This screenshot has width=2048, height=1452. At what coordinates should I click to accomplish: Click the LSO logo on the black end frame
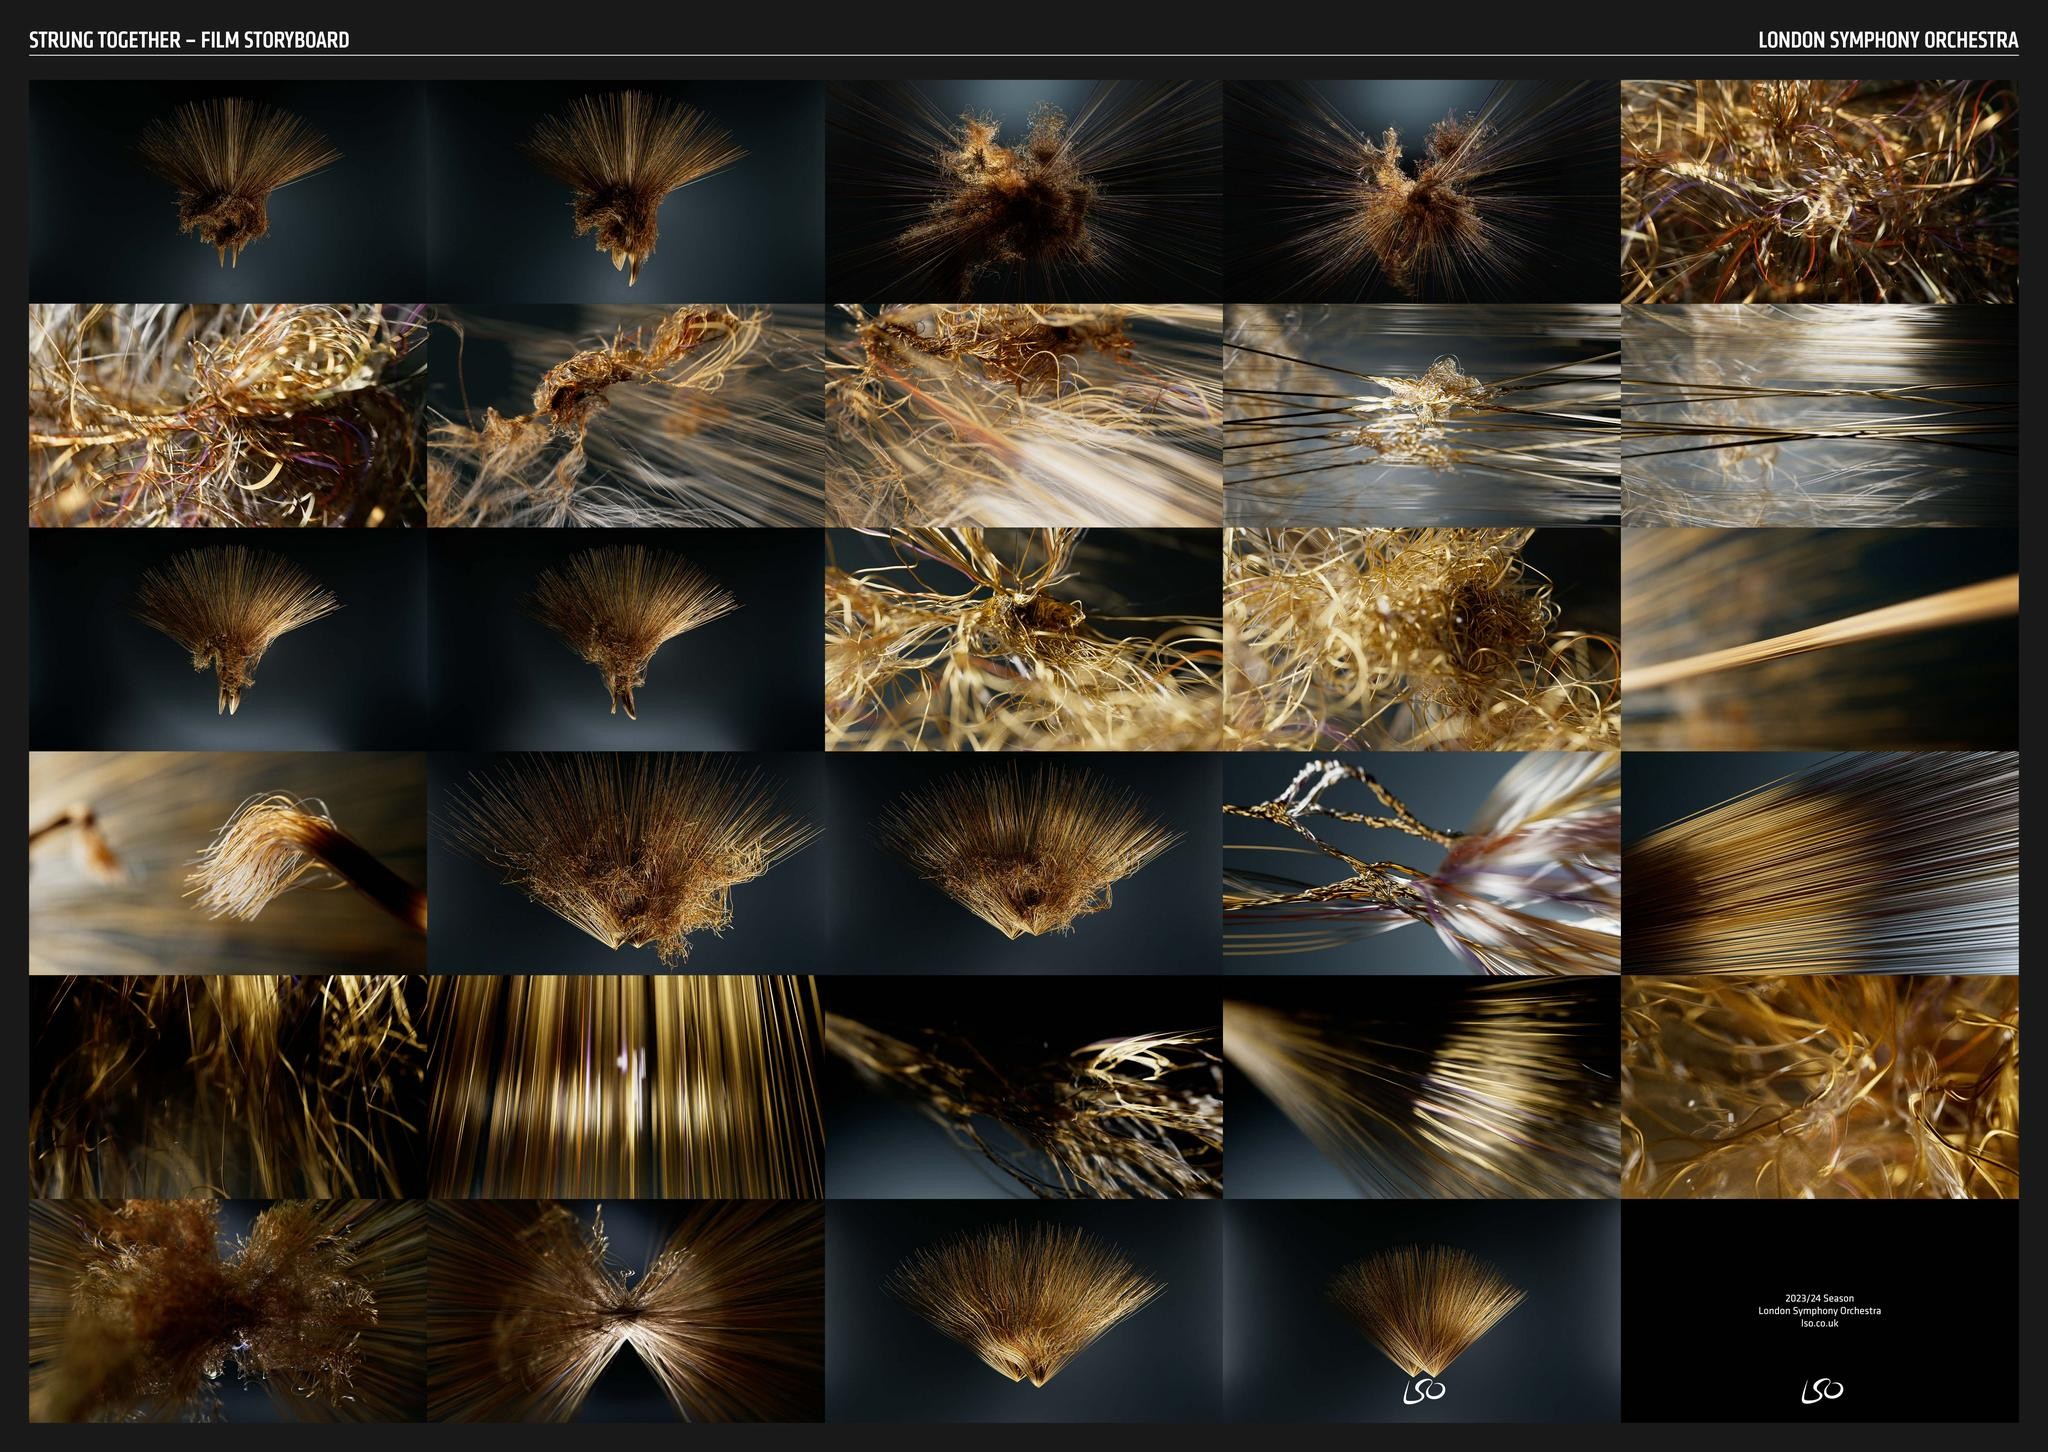1821,1389
